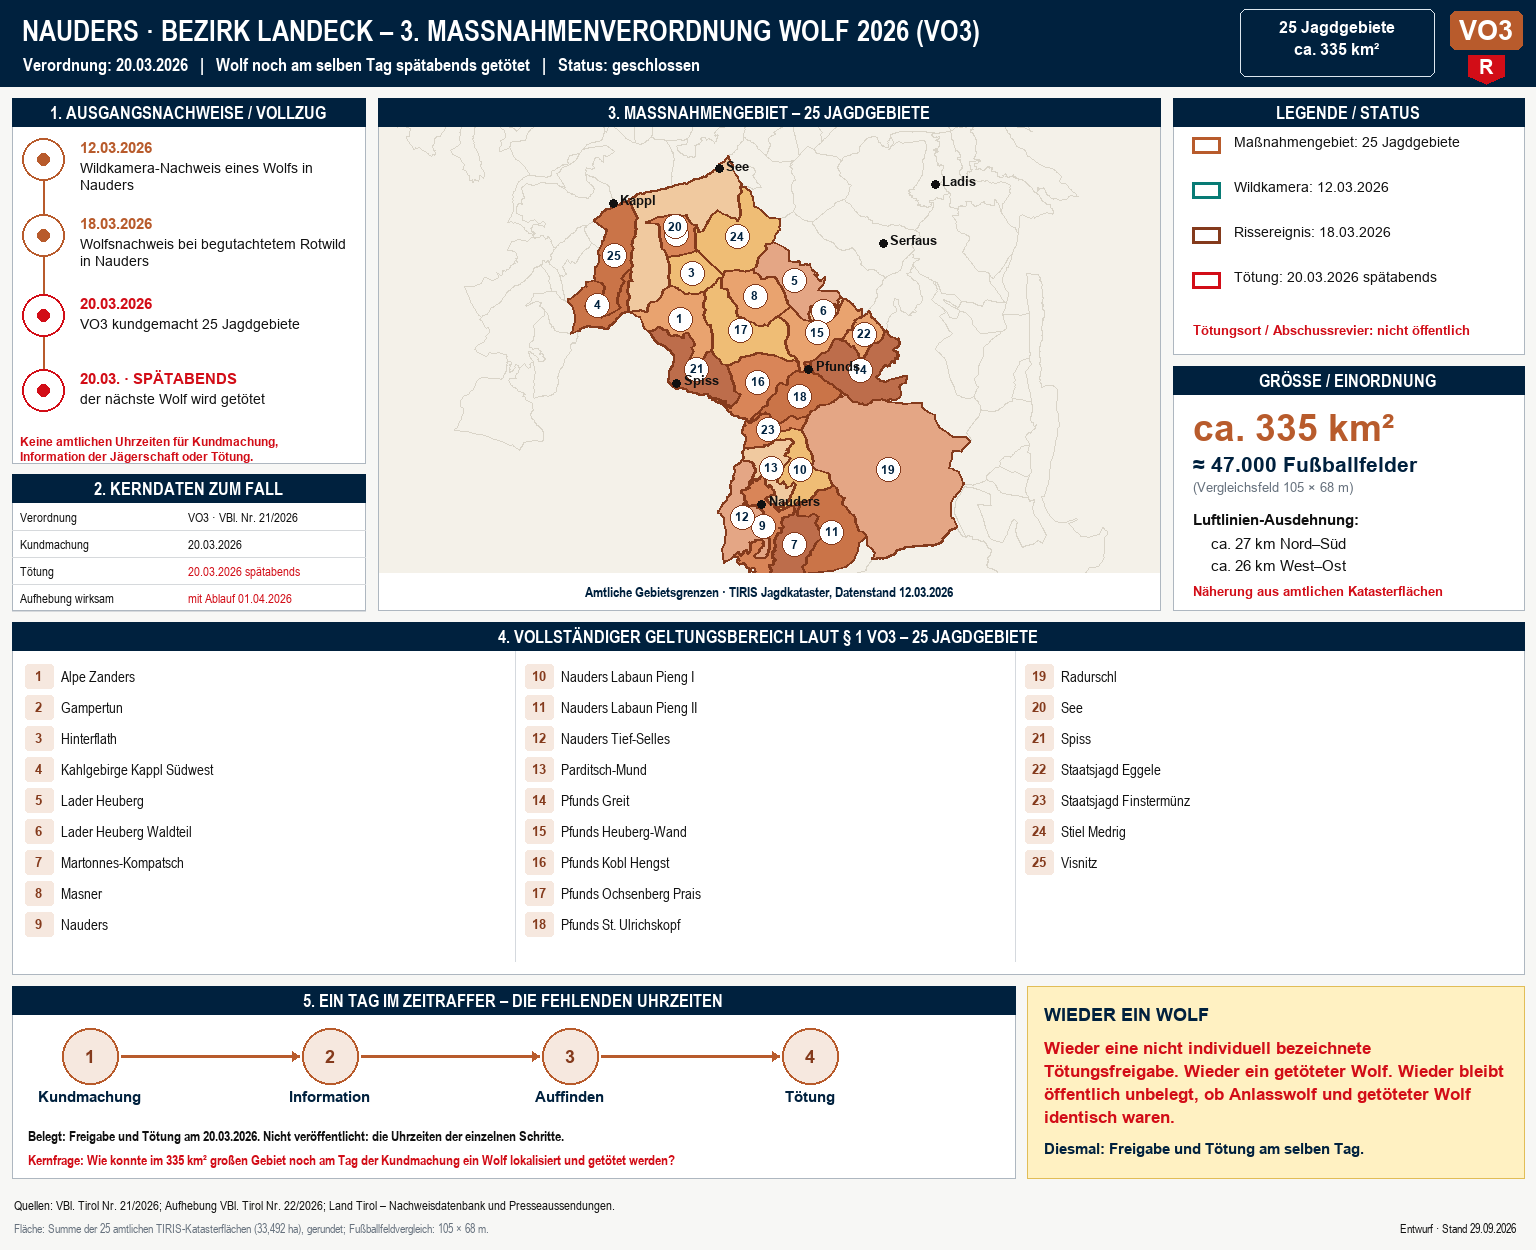The width and height of the screenshot is (1536, 1250).
Task: Click the red R badge below VO3
Action: click(x=1486, y=68)
